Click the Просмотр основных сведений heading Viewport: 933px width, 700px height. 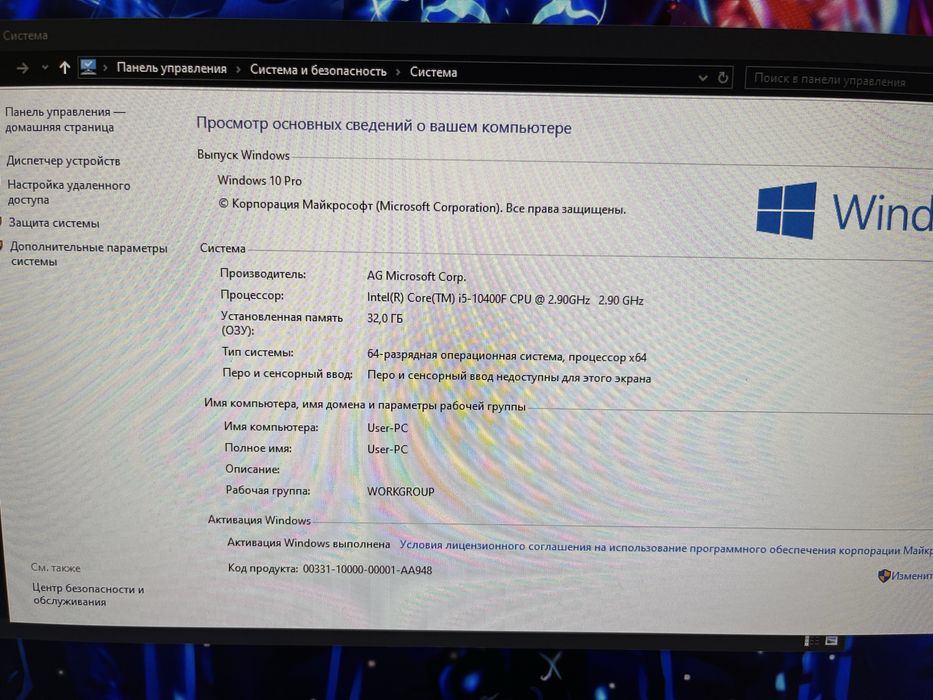pos(384,126)
